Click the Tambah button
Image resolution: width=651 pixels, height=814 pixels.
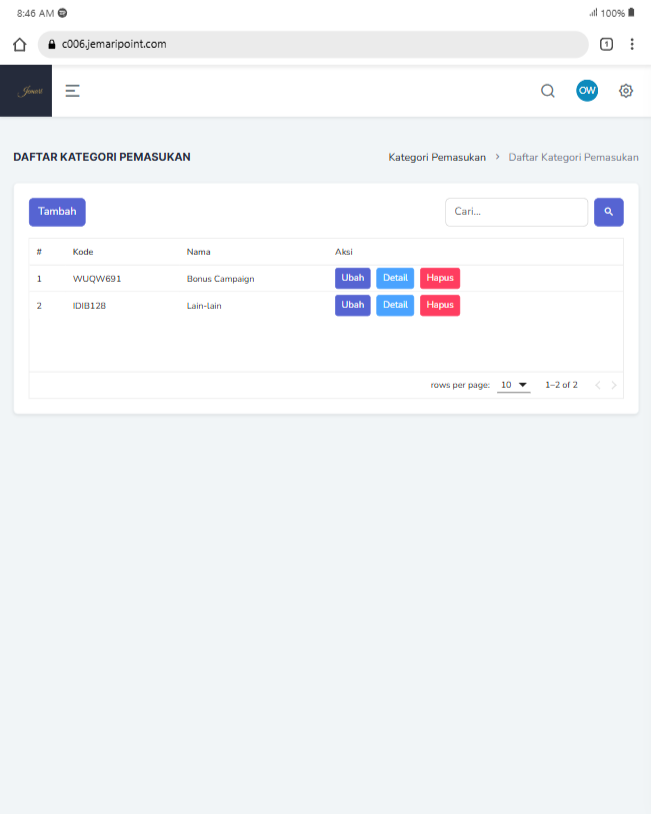pos(57,212)
